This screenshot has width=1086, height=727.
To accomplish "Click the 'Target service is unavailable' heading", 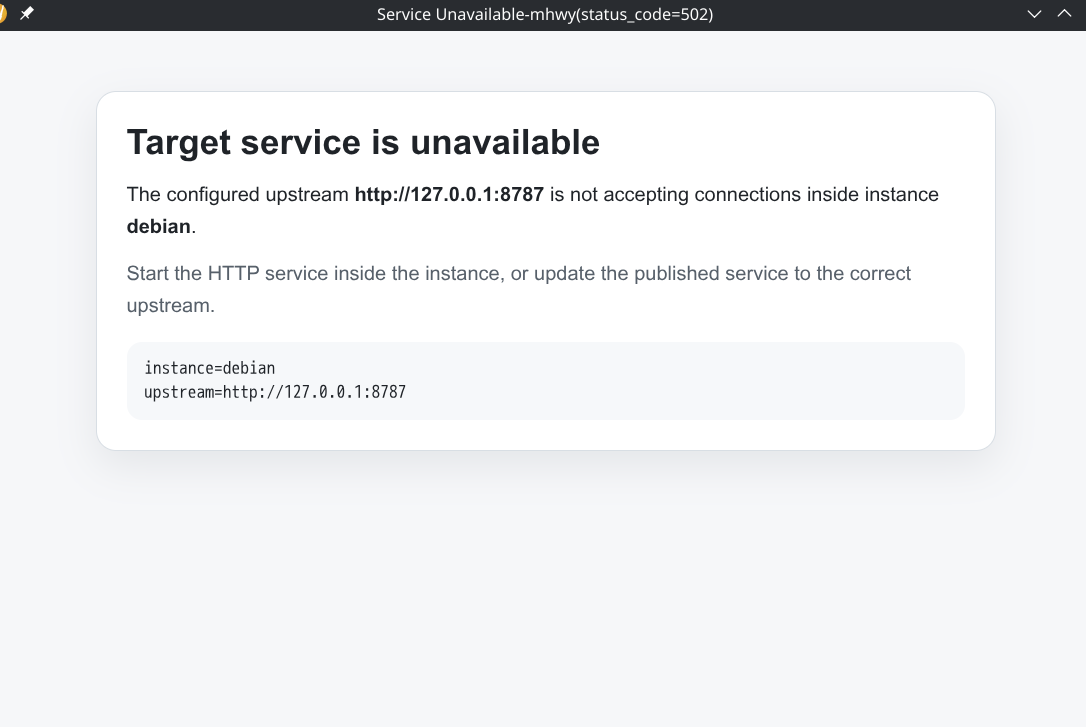I will point(363,143).
